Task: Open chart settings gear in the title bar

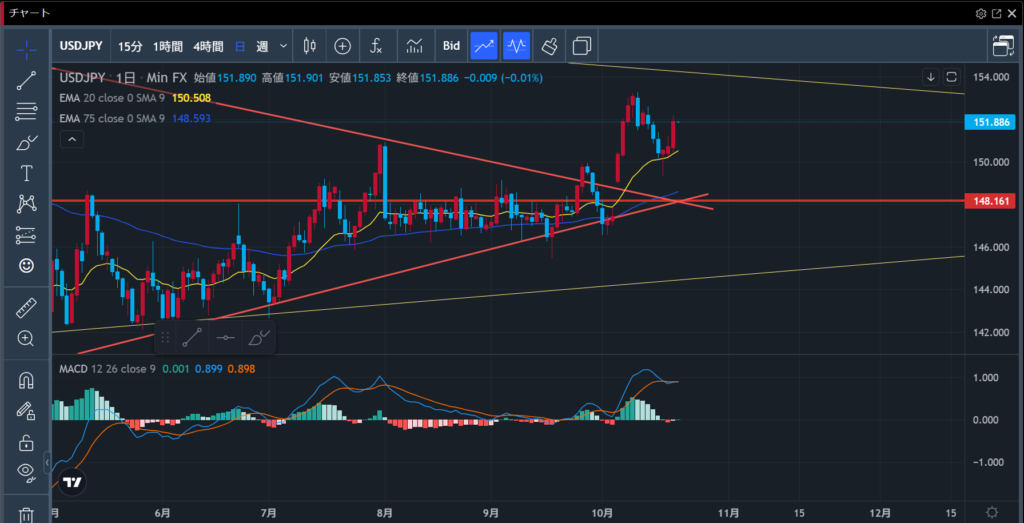Action: (x=980, y=13)
